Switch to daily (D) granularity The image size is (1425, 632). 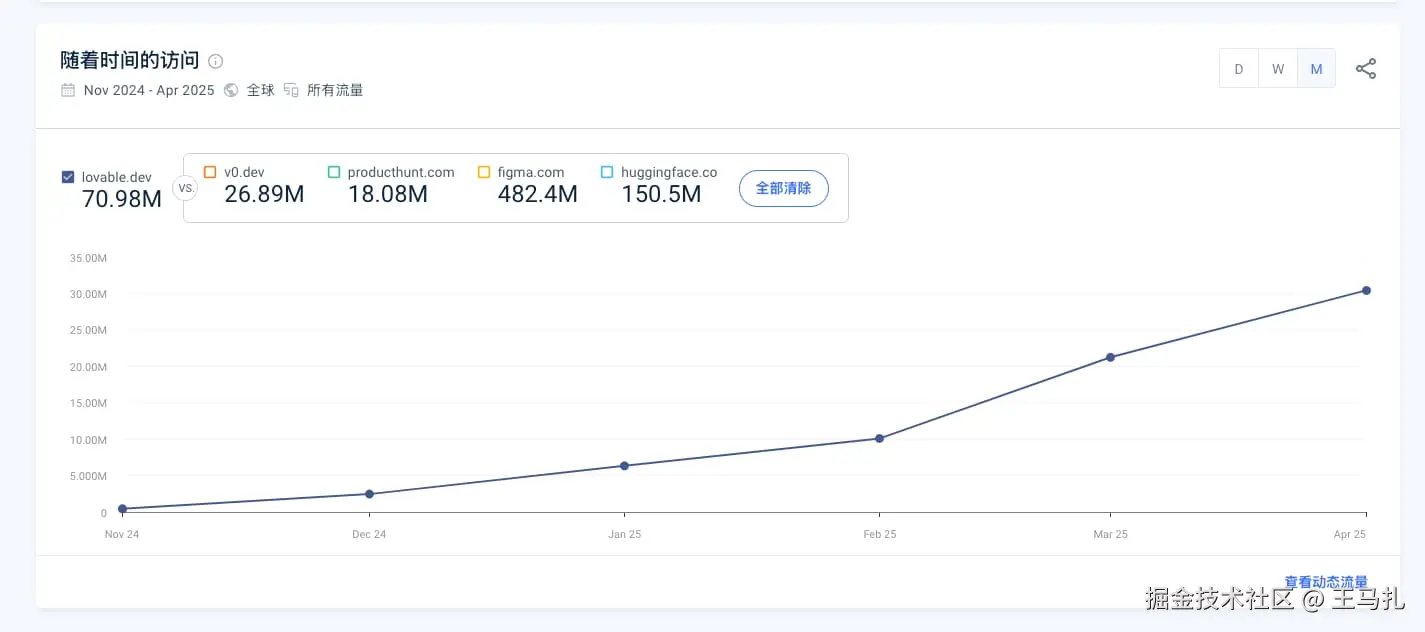click(1239, 69)
